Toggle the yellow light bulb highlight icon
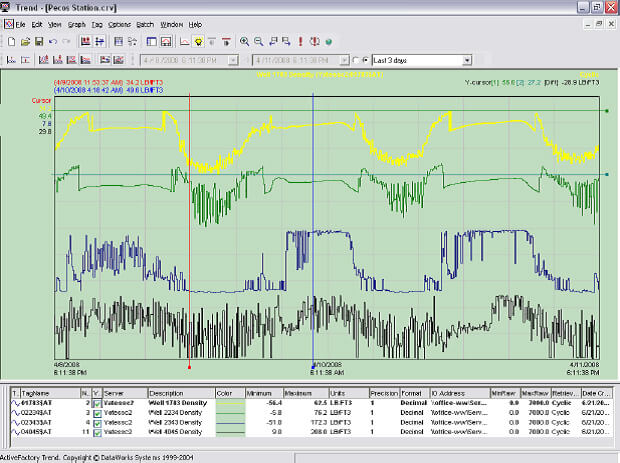 (x=198, y=42)
